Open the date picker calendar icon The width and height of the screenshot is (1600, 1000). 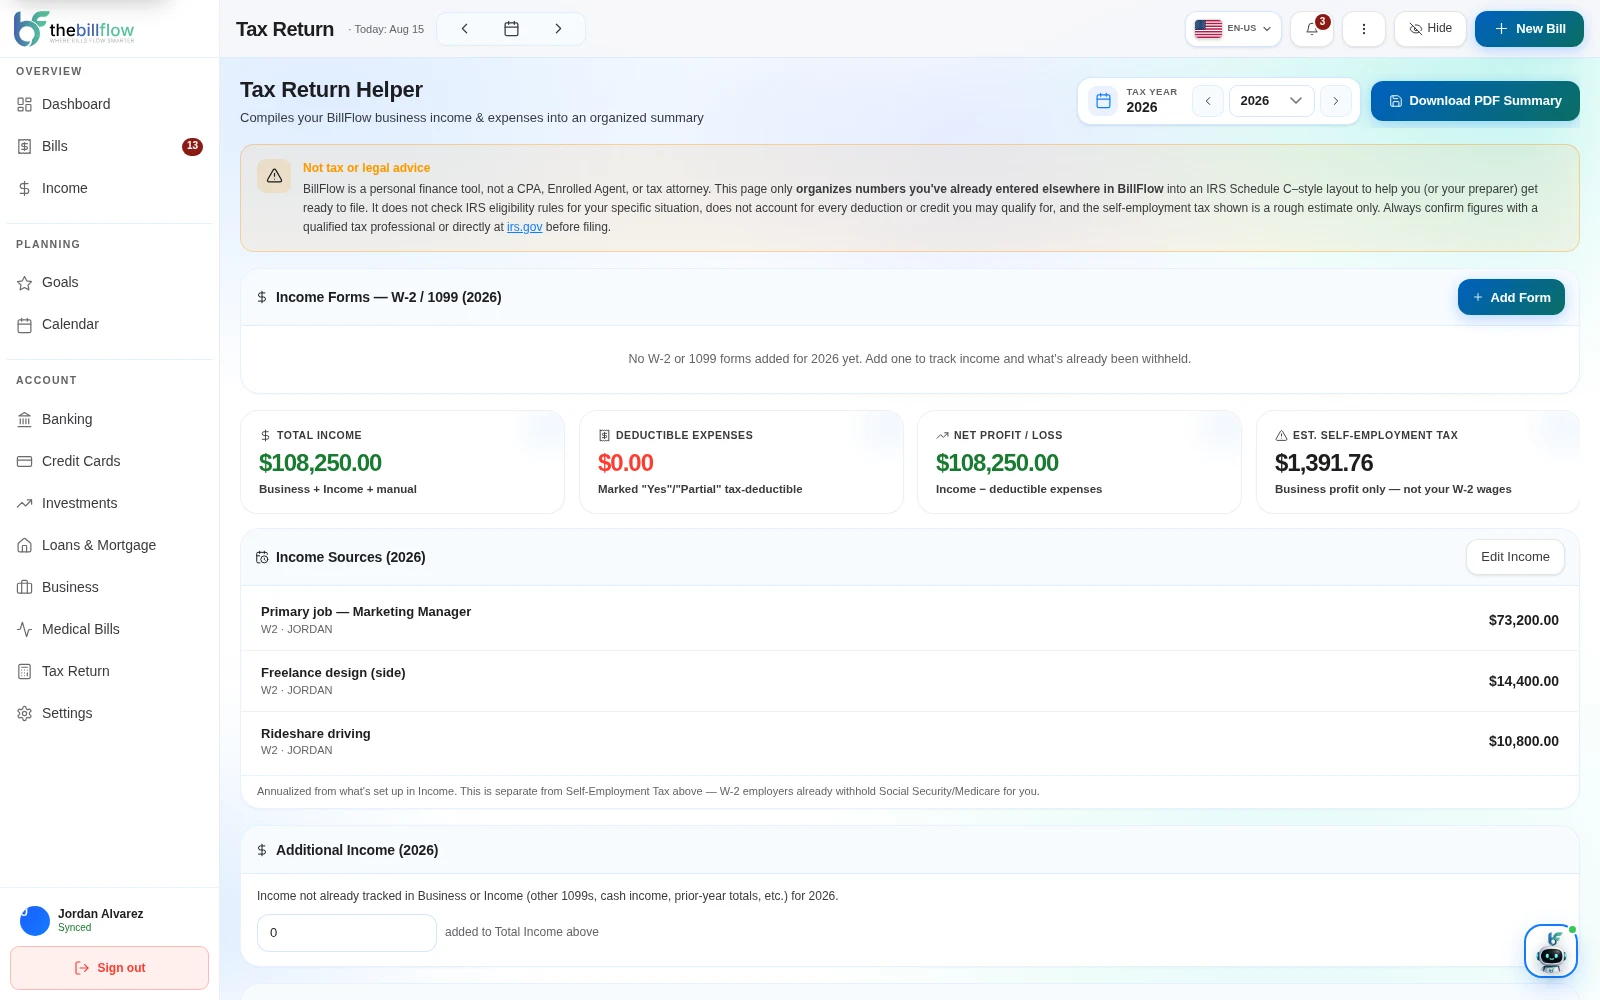coord(511,29)
